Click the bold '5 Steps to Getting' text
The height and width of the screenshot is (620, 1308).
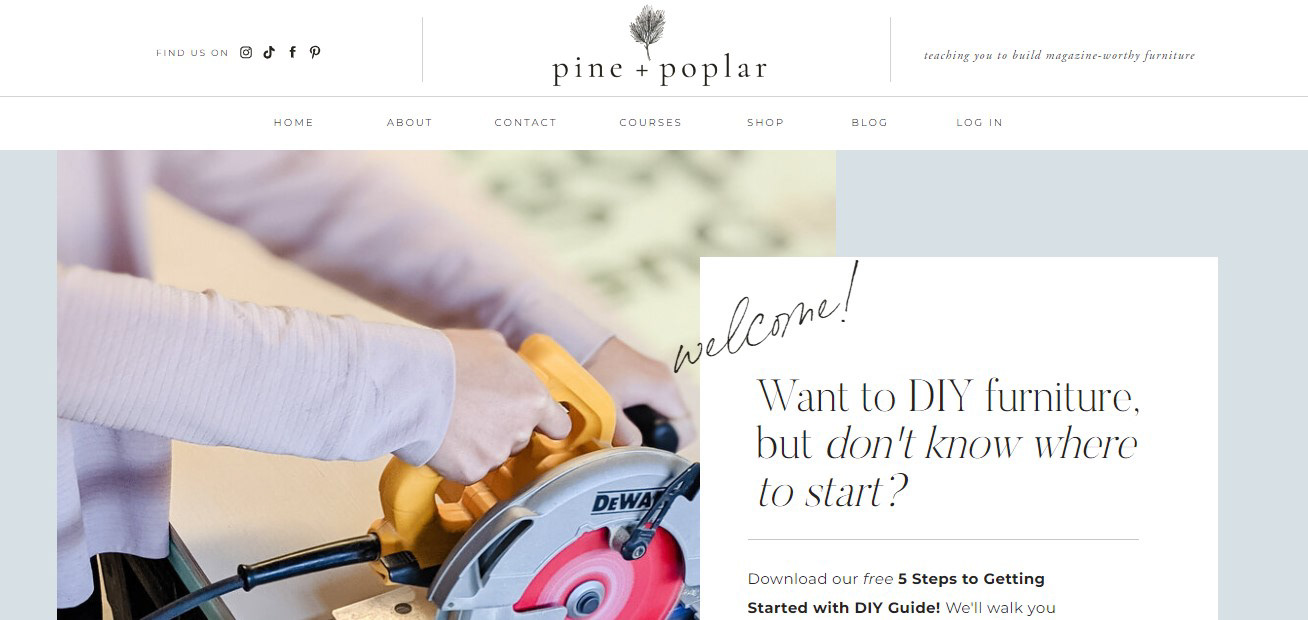[x=969, y=579]
